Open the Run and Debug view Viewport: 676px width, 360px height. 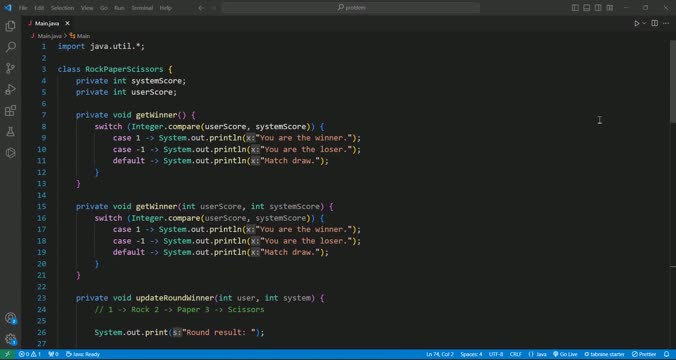pyautogui.click(x=10, y=89)
